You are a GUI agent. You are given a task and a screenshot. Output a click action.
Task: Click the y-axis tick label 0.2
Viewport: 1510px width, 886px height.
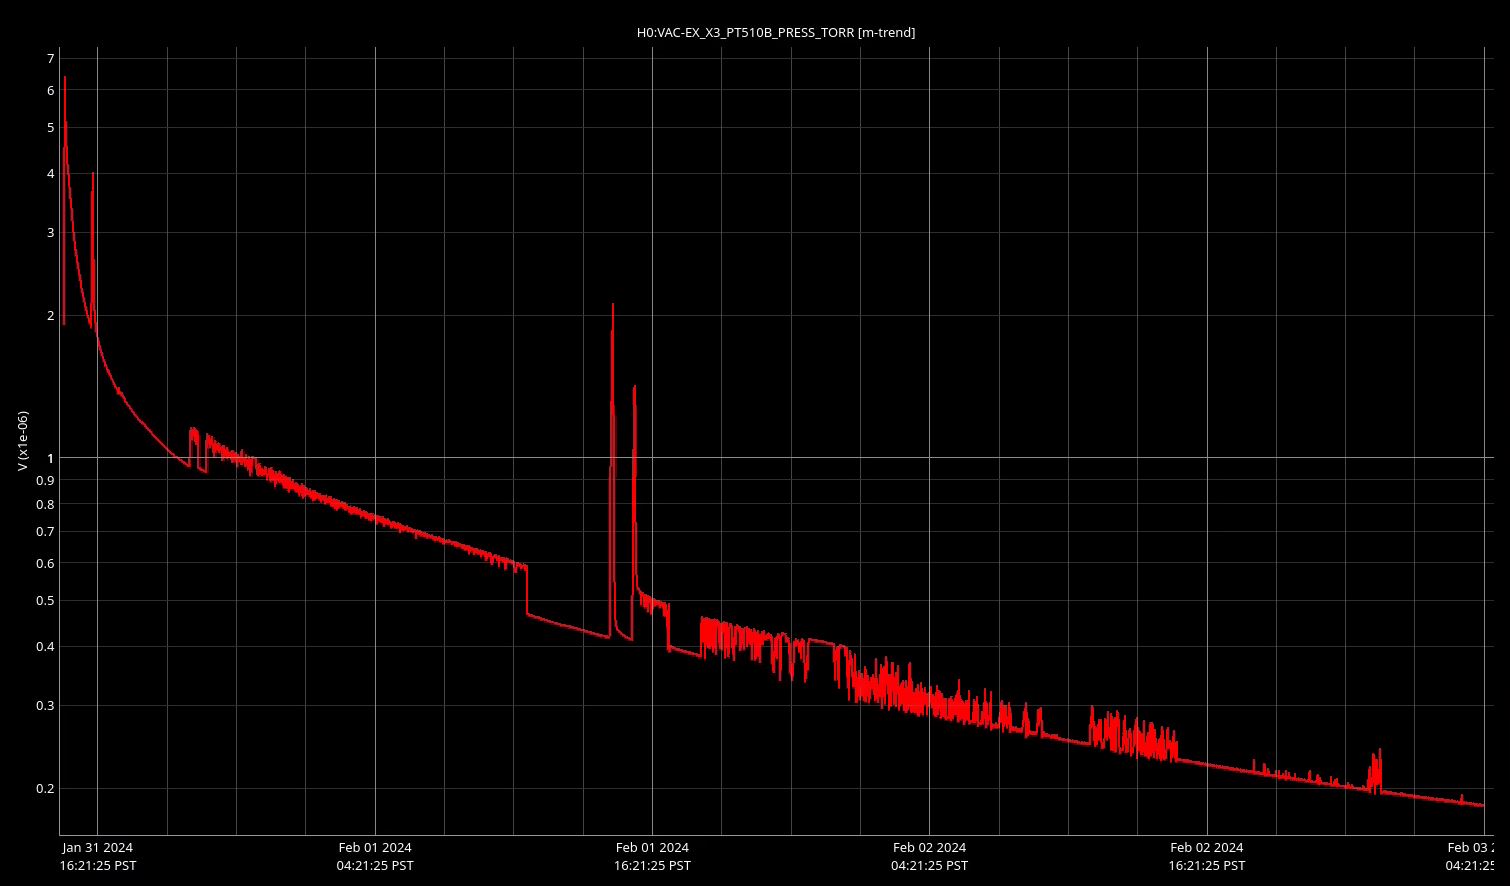coord(44,789)
